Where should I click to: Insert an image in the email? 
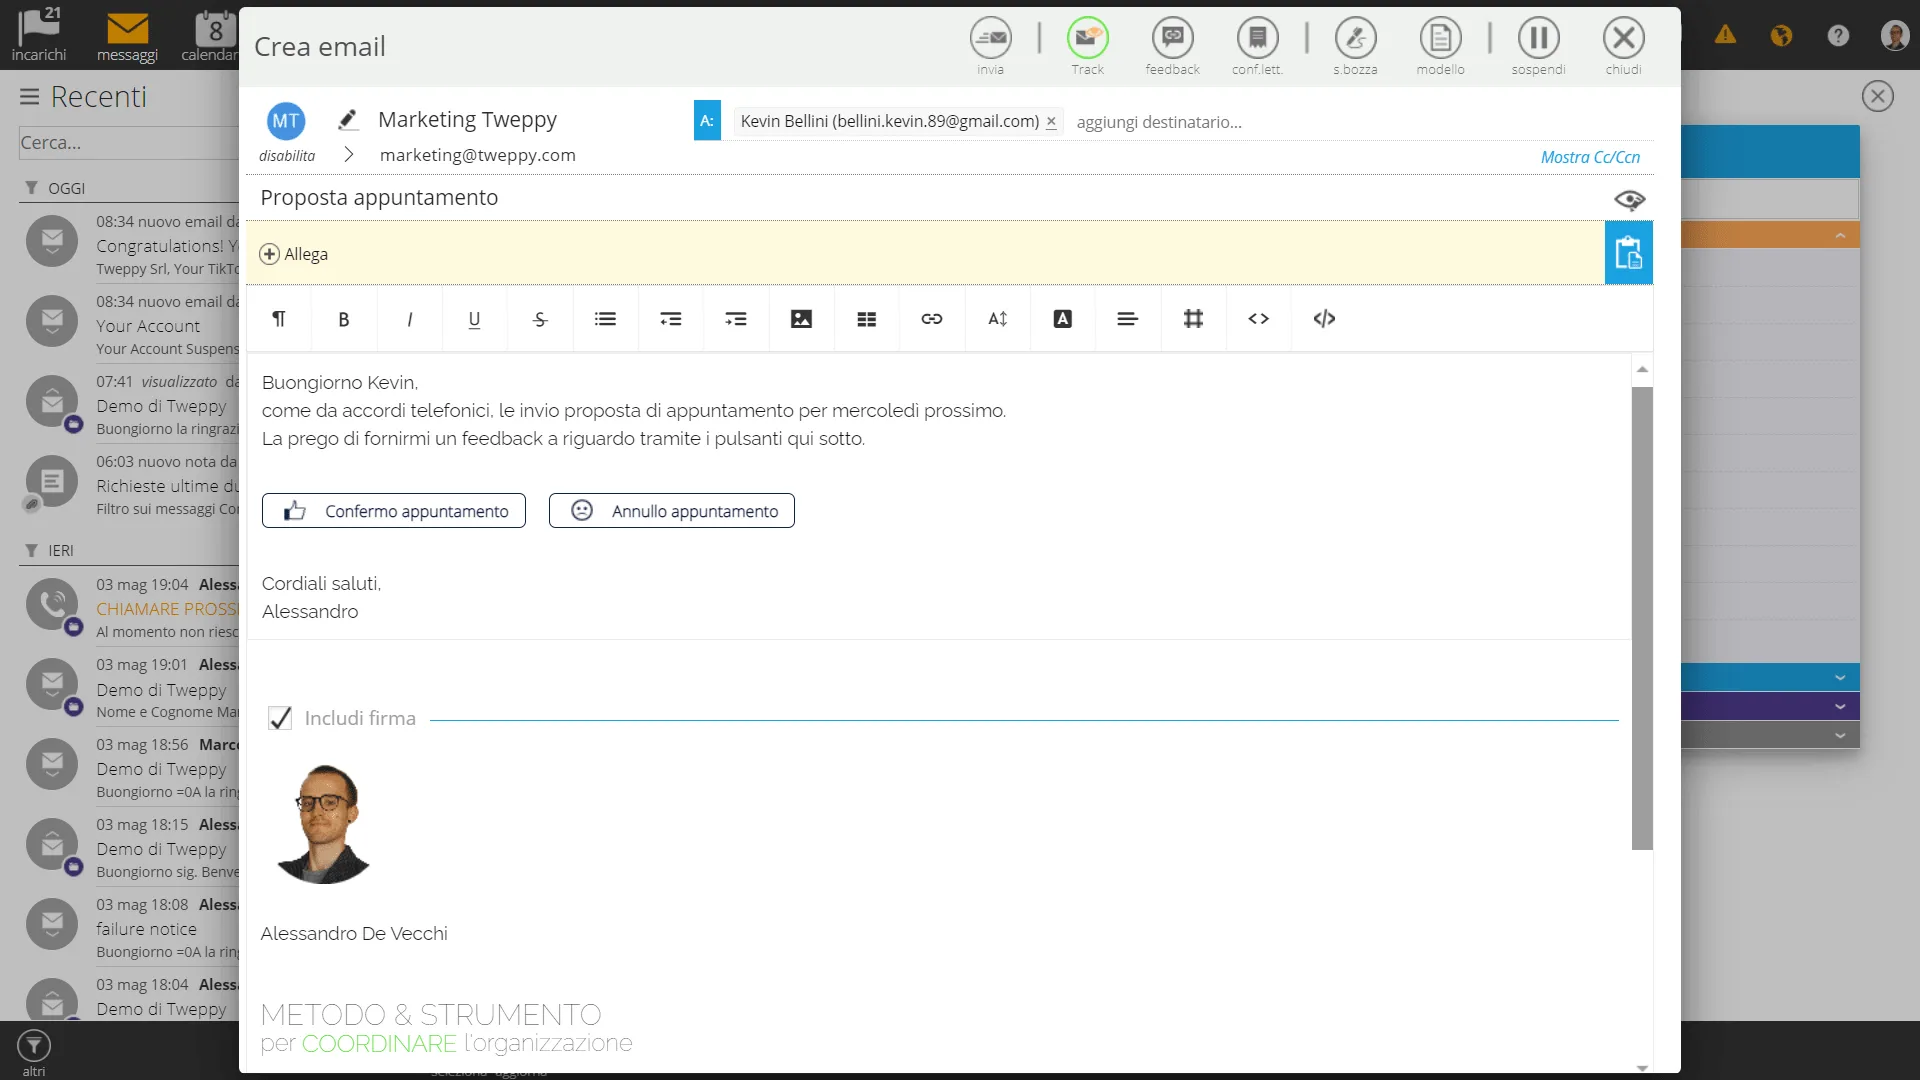tap(801, 319)
